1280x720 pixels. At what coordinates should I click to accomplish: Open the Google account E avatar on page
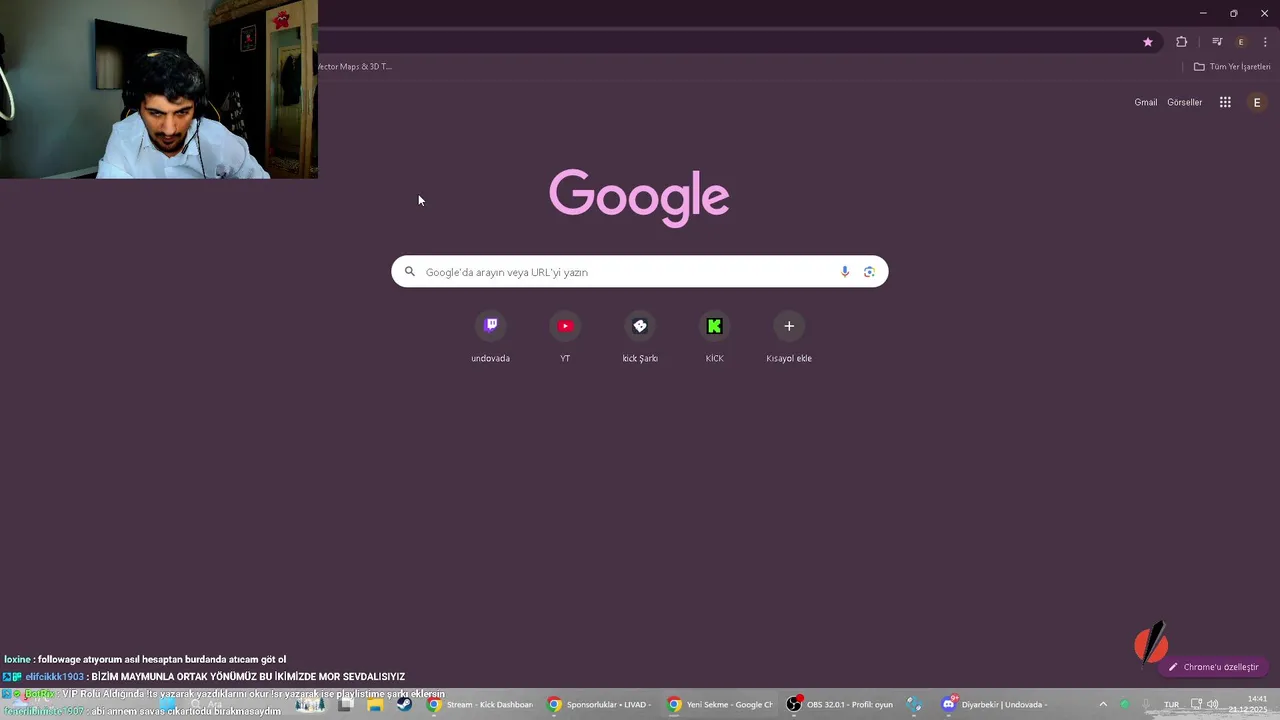click(x=1257, y=102)
